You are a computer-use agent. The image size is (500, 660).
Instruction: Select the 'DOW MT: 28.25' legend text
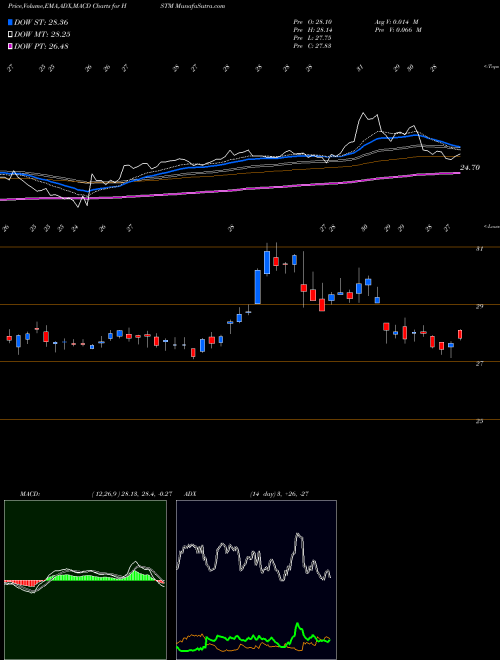coord(42,35)
